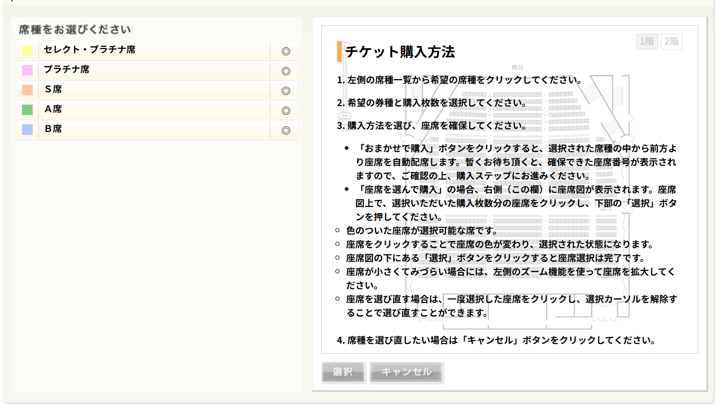728x407 pixels.
Task: Pick the S席 seat type label
Action: [x=53, y=90]
